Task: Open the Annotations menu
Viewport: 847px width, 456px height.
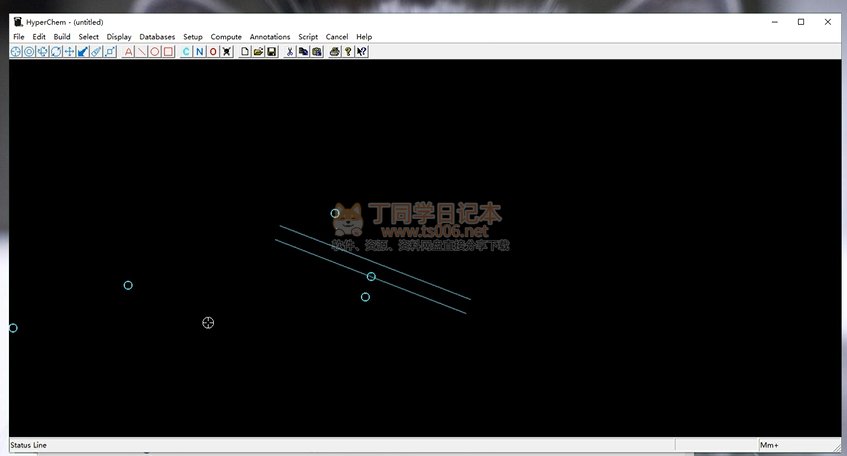Action: pyautogui.click(x=270, y=37)
